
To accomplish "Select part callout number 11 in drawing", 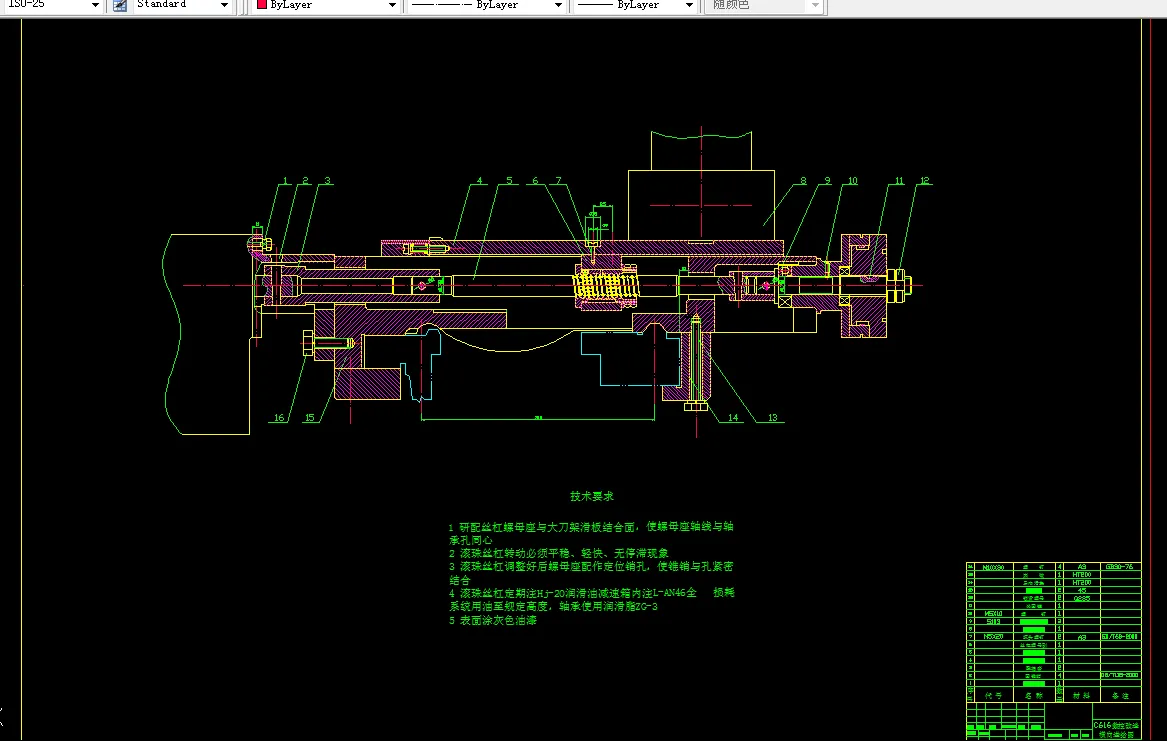I will tap(899, 181).
